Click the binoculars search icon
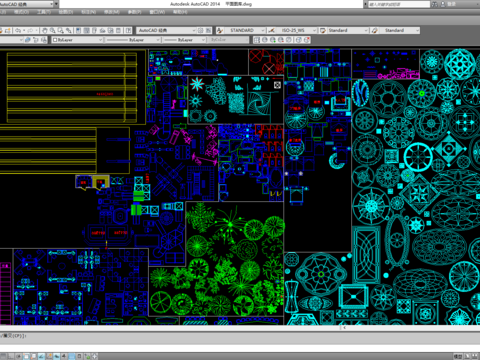This screenshot has height=360, width=480. [434, 4]
